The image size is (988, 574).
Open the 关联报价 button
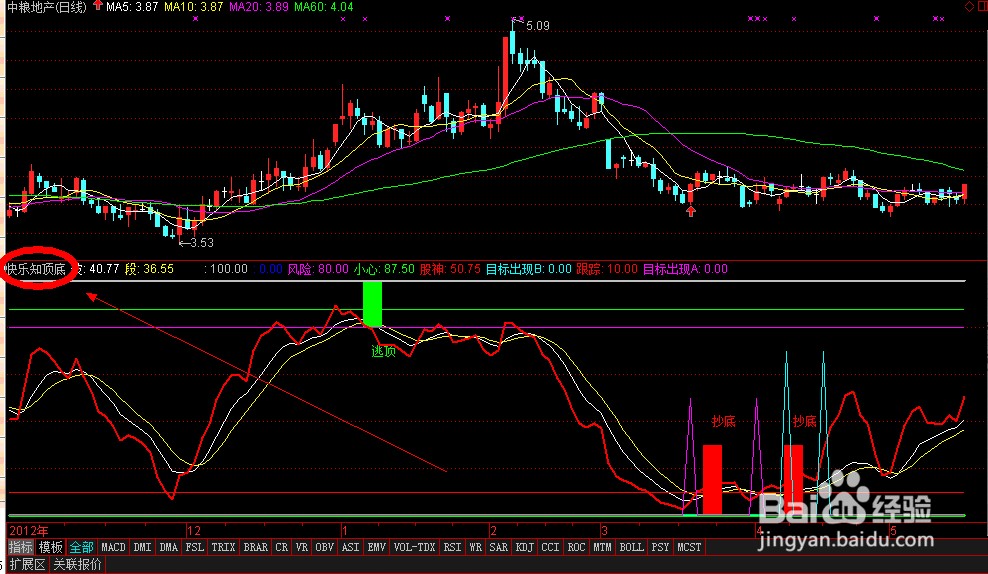pyautogui.click(x=77, y=564)
